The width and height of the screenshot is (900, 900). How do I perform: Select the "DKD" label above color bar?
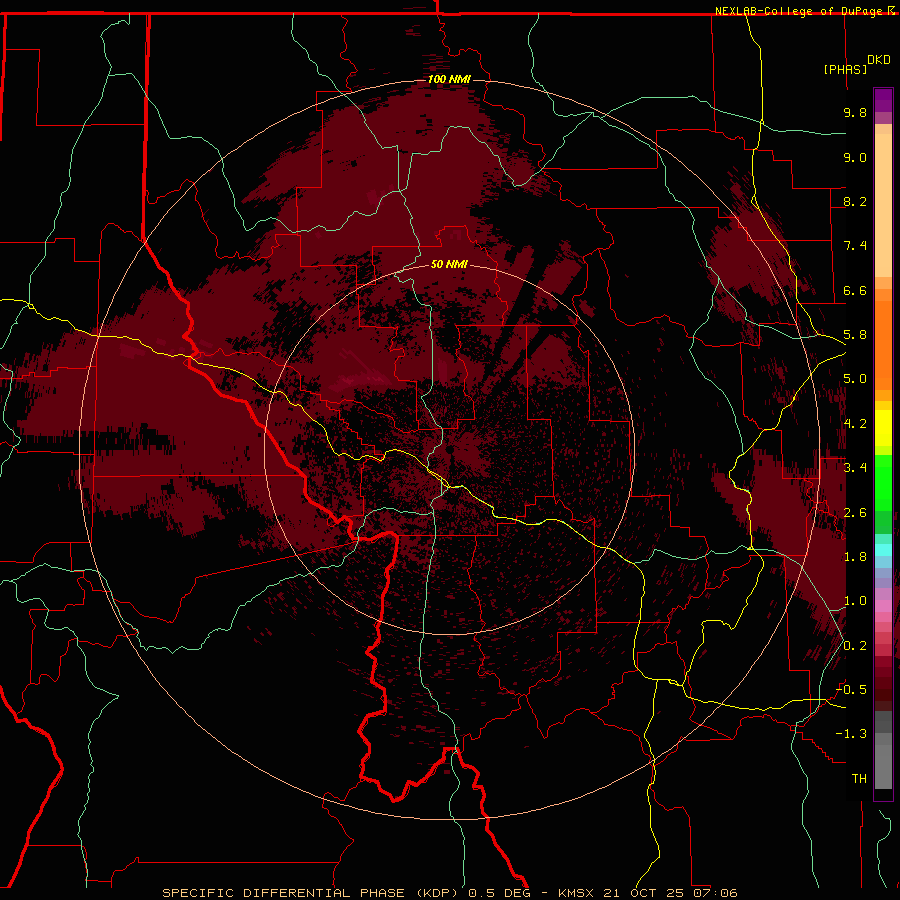click(x=879, y=60)
